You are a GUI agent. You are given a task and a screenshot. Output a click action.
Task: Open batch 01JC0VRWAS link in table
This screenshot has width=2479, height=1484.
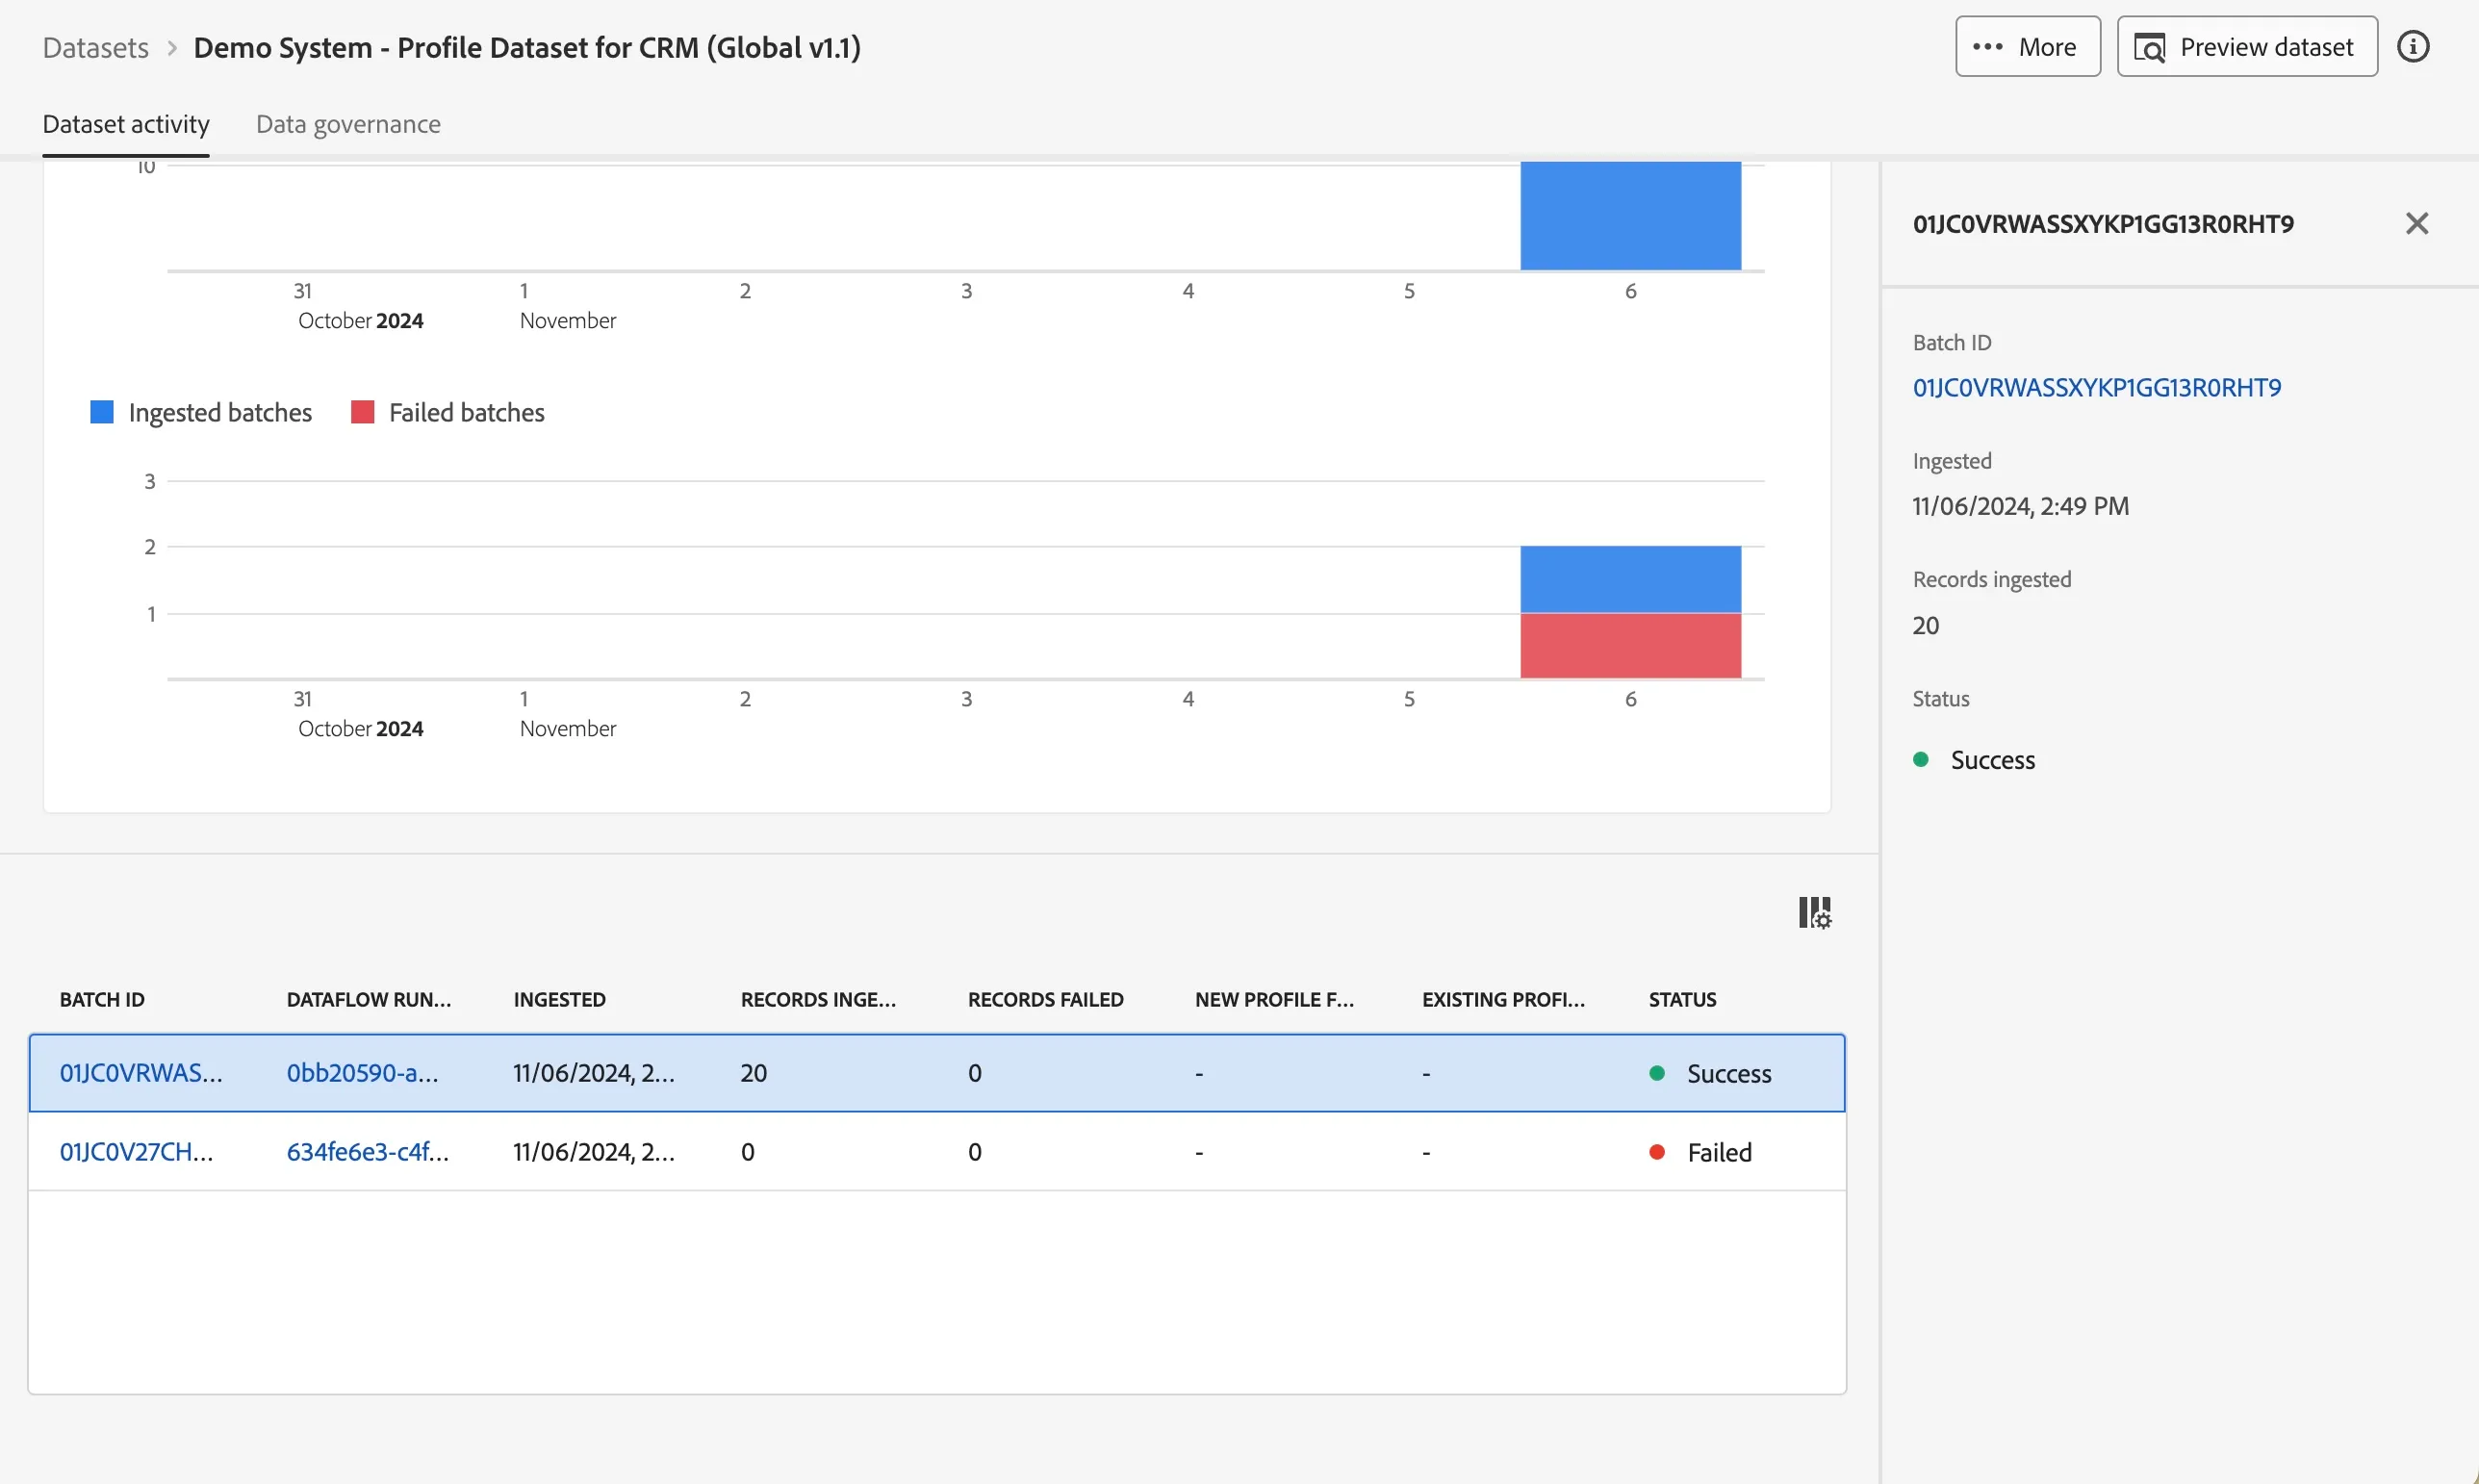click(x=141, y=1073)
